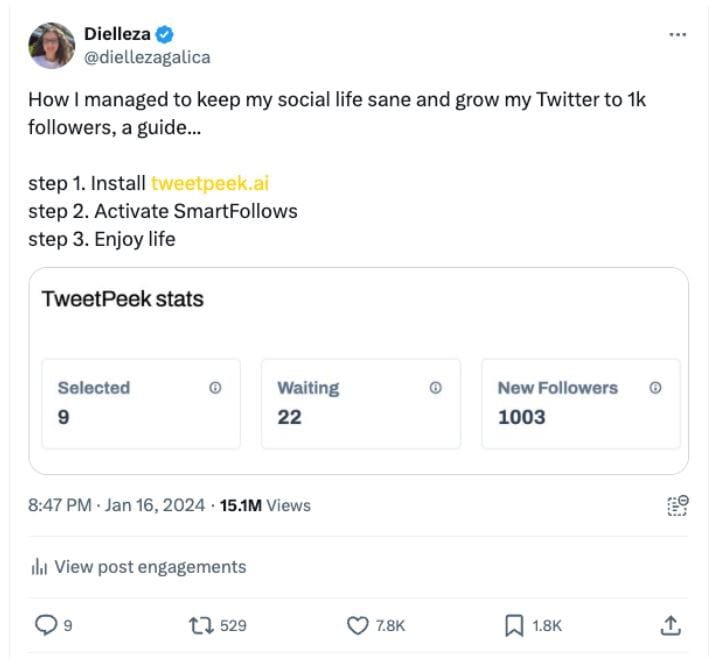Bookmark this post
This screenshot has height=663, width=712.
coord(514,625)
